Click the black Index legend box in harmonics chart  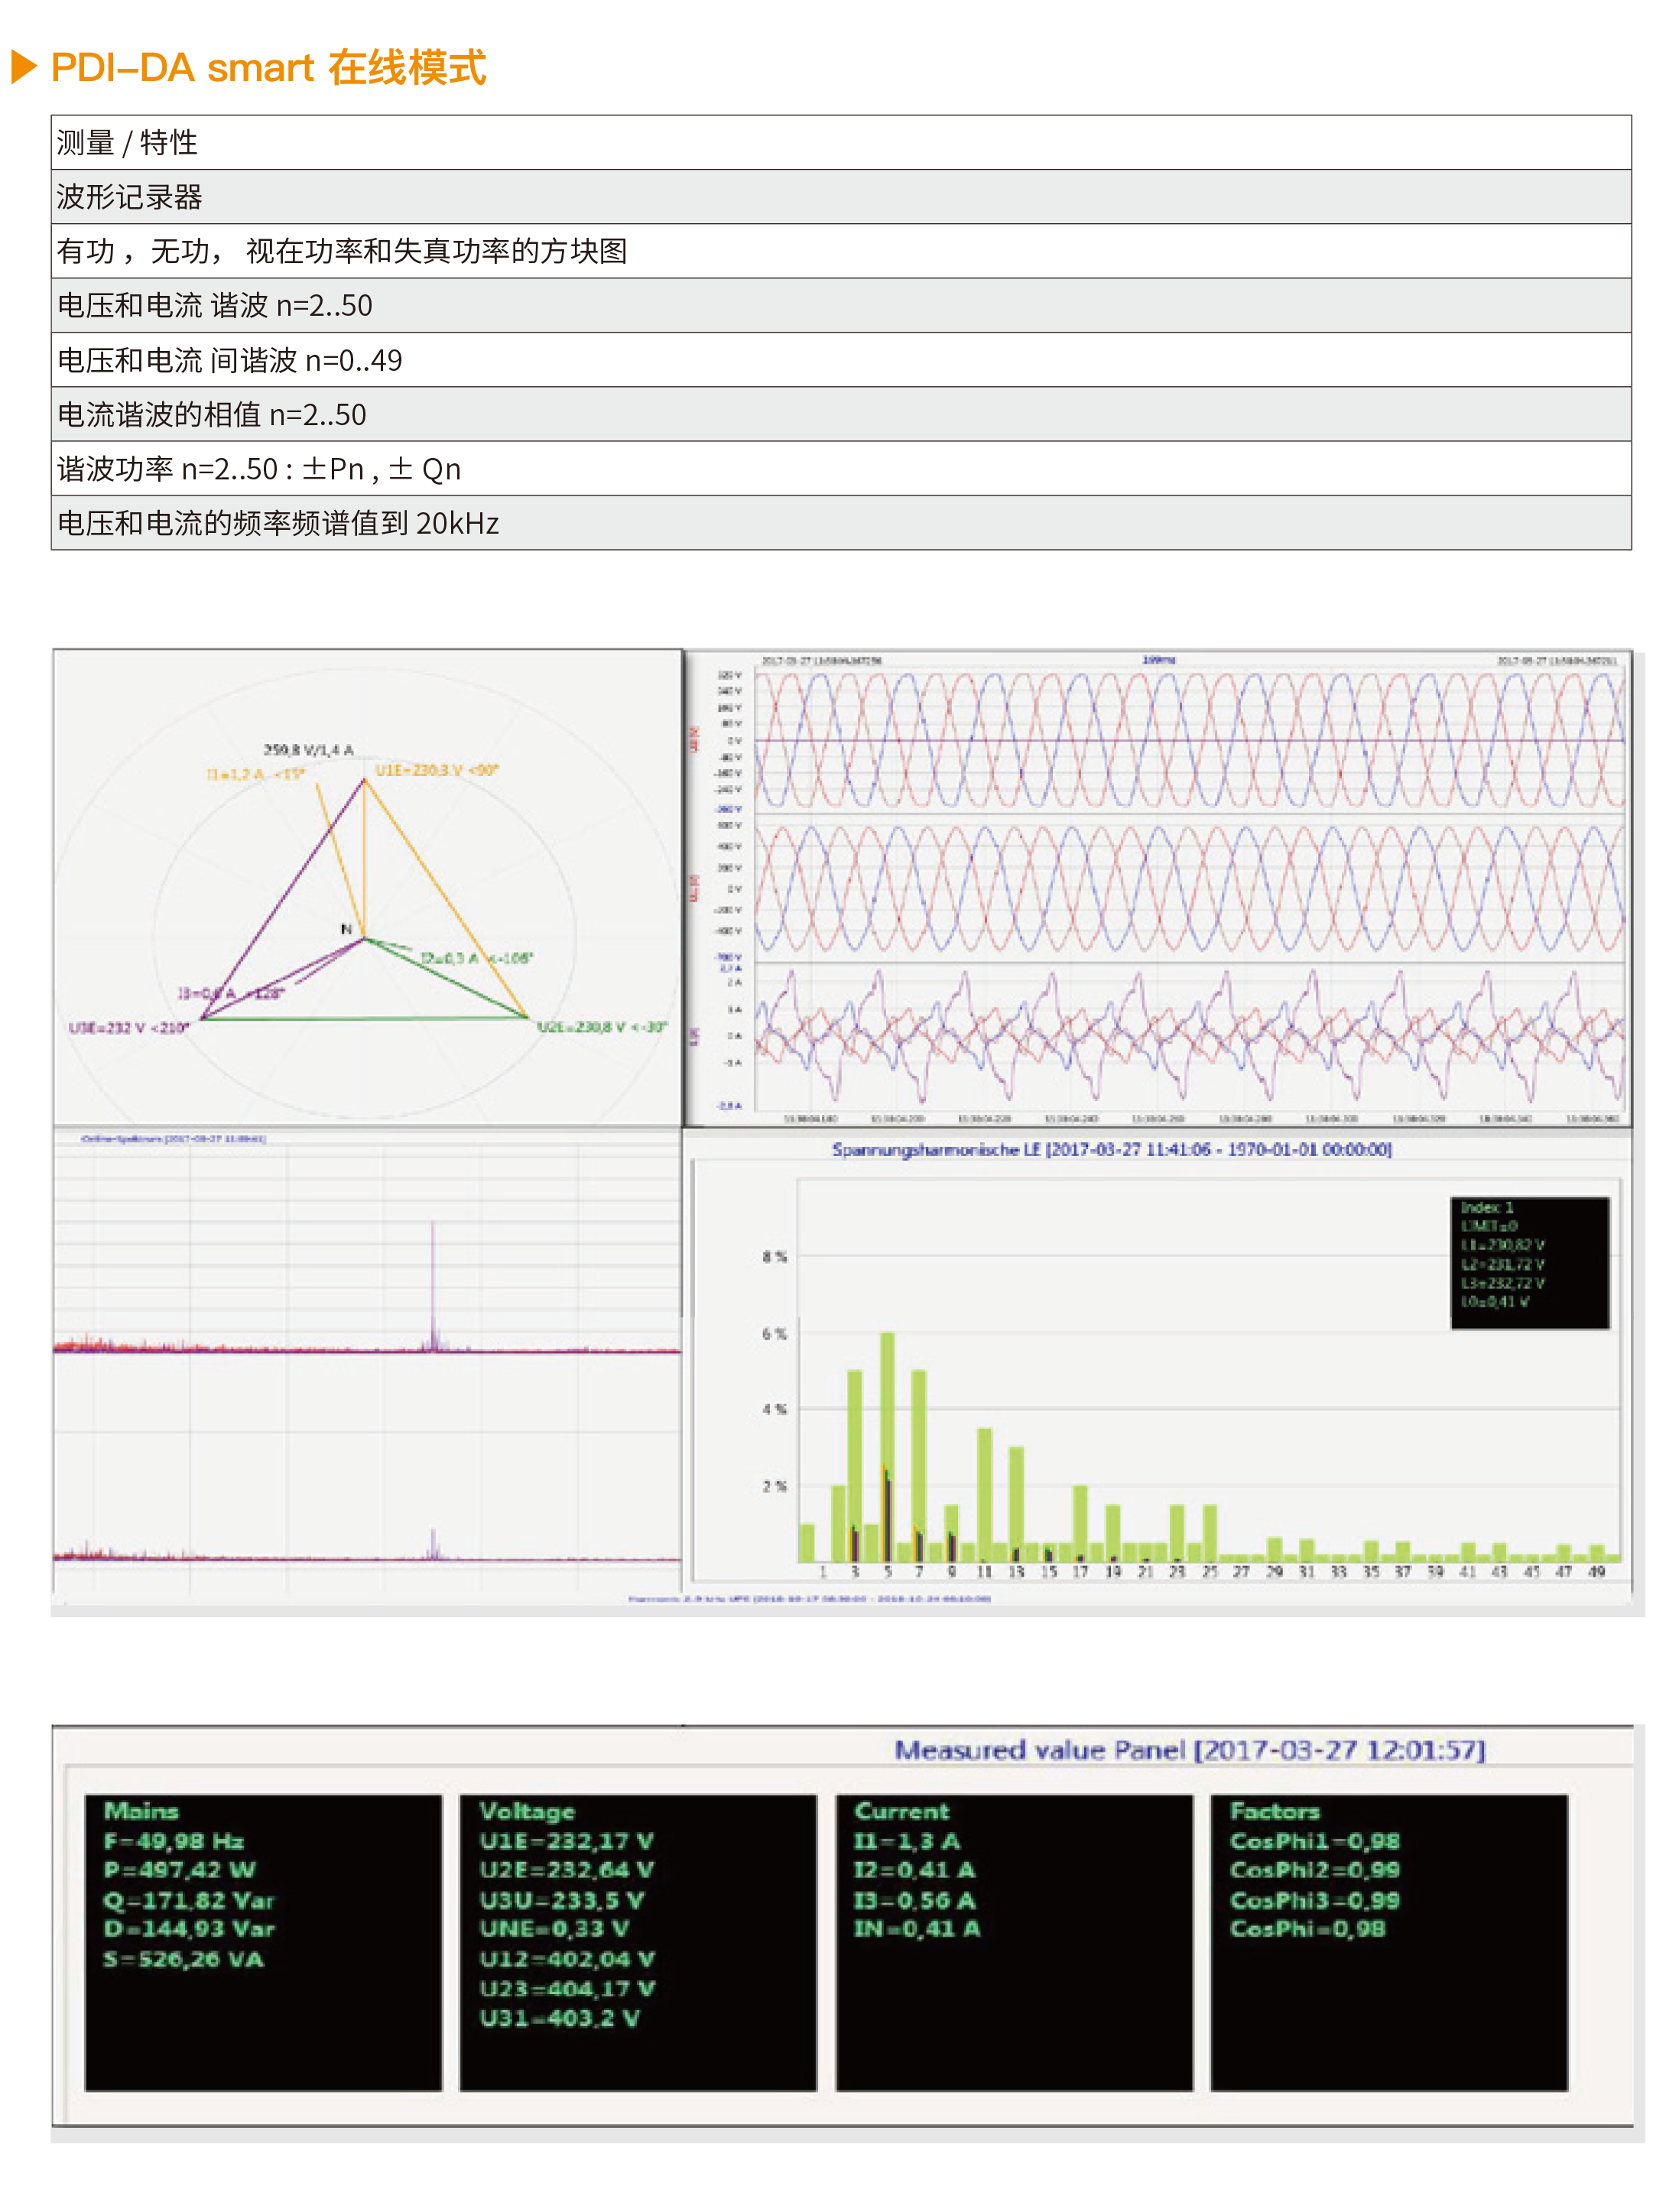click(1530, 1263)
